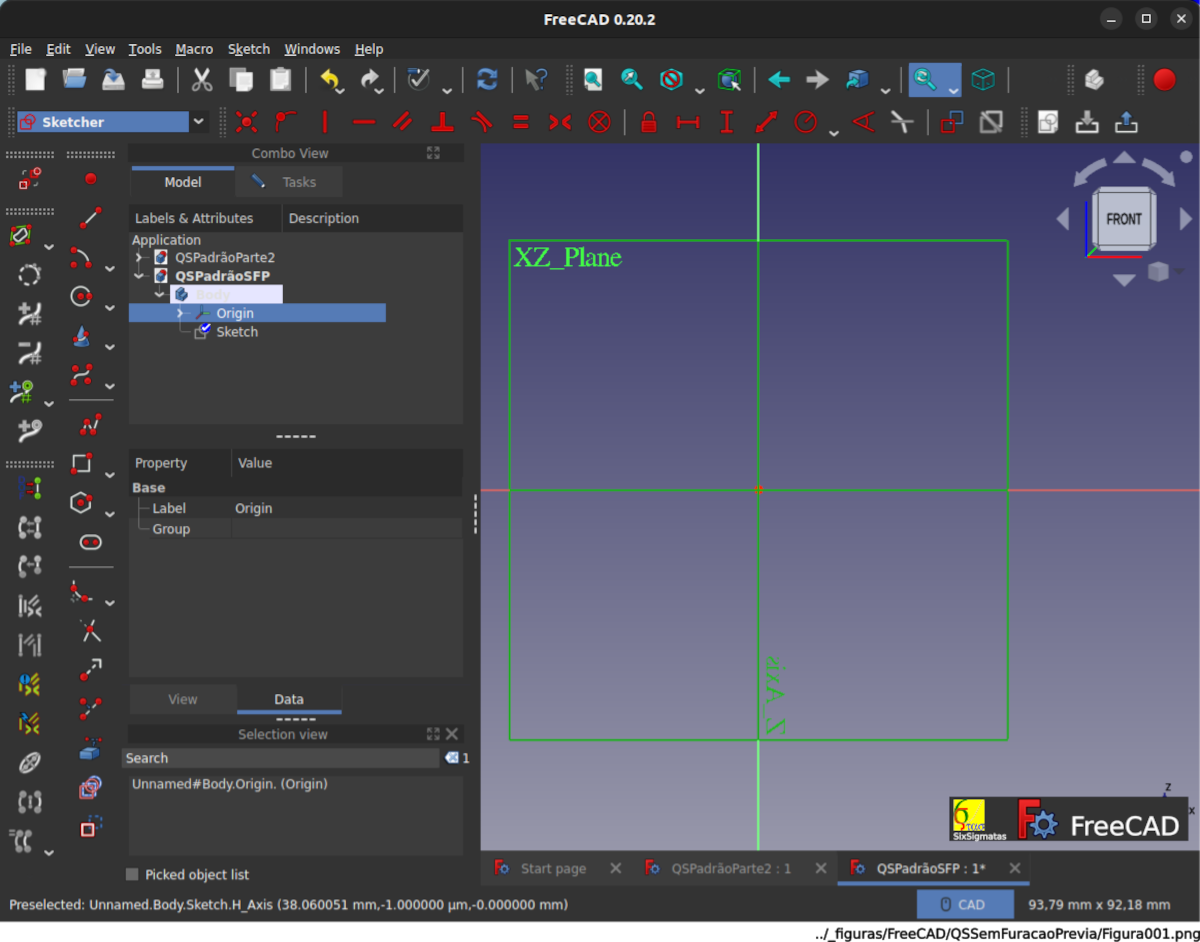Switch to the Tasks tab
Viewport: 1200px width, 942px height.
tap(288, 182)
